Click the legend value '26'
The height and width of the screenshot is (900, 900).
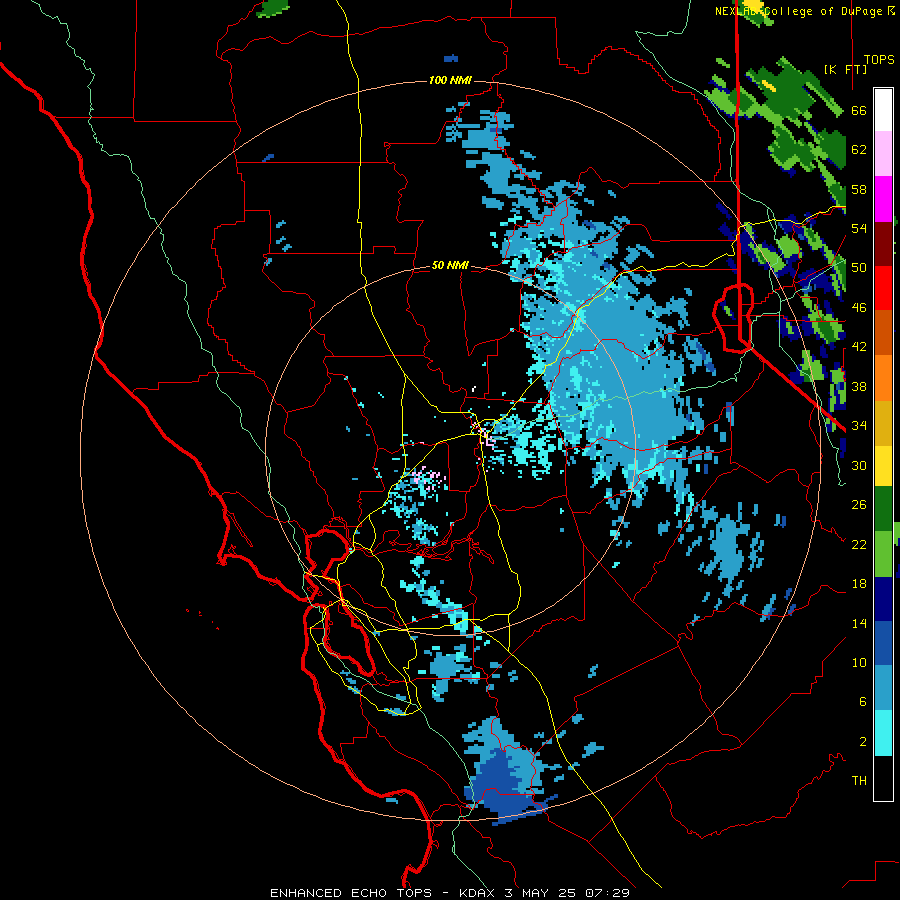click(859, 505)
